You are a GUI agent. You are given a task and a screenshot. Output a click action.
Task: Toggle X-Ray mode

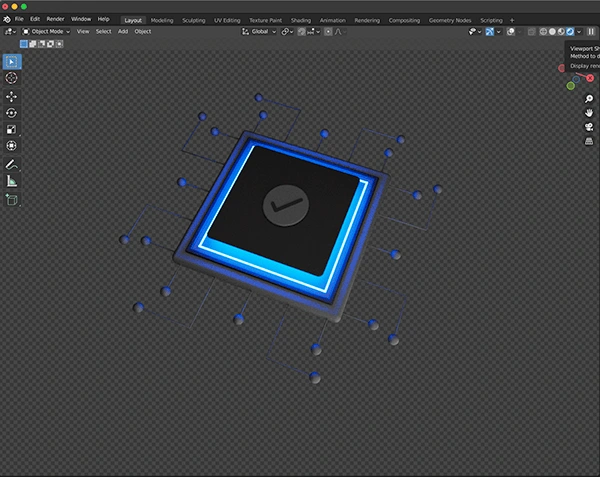pos(532,32)
